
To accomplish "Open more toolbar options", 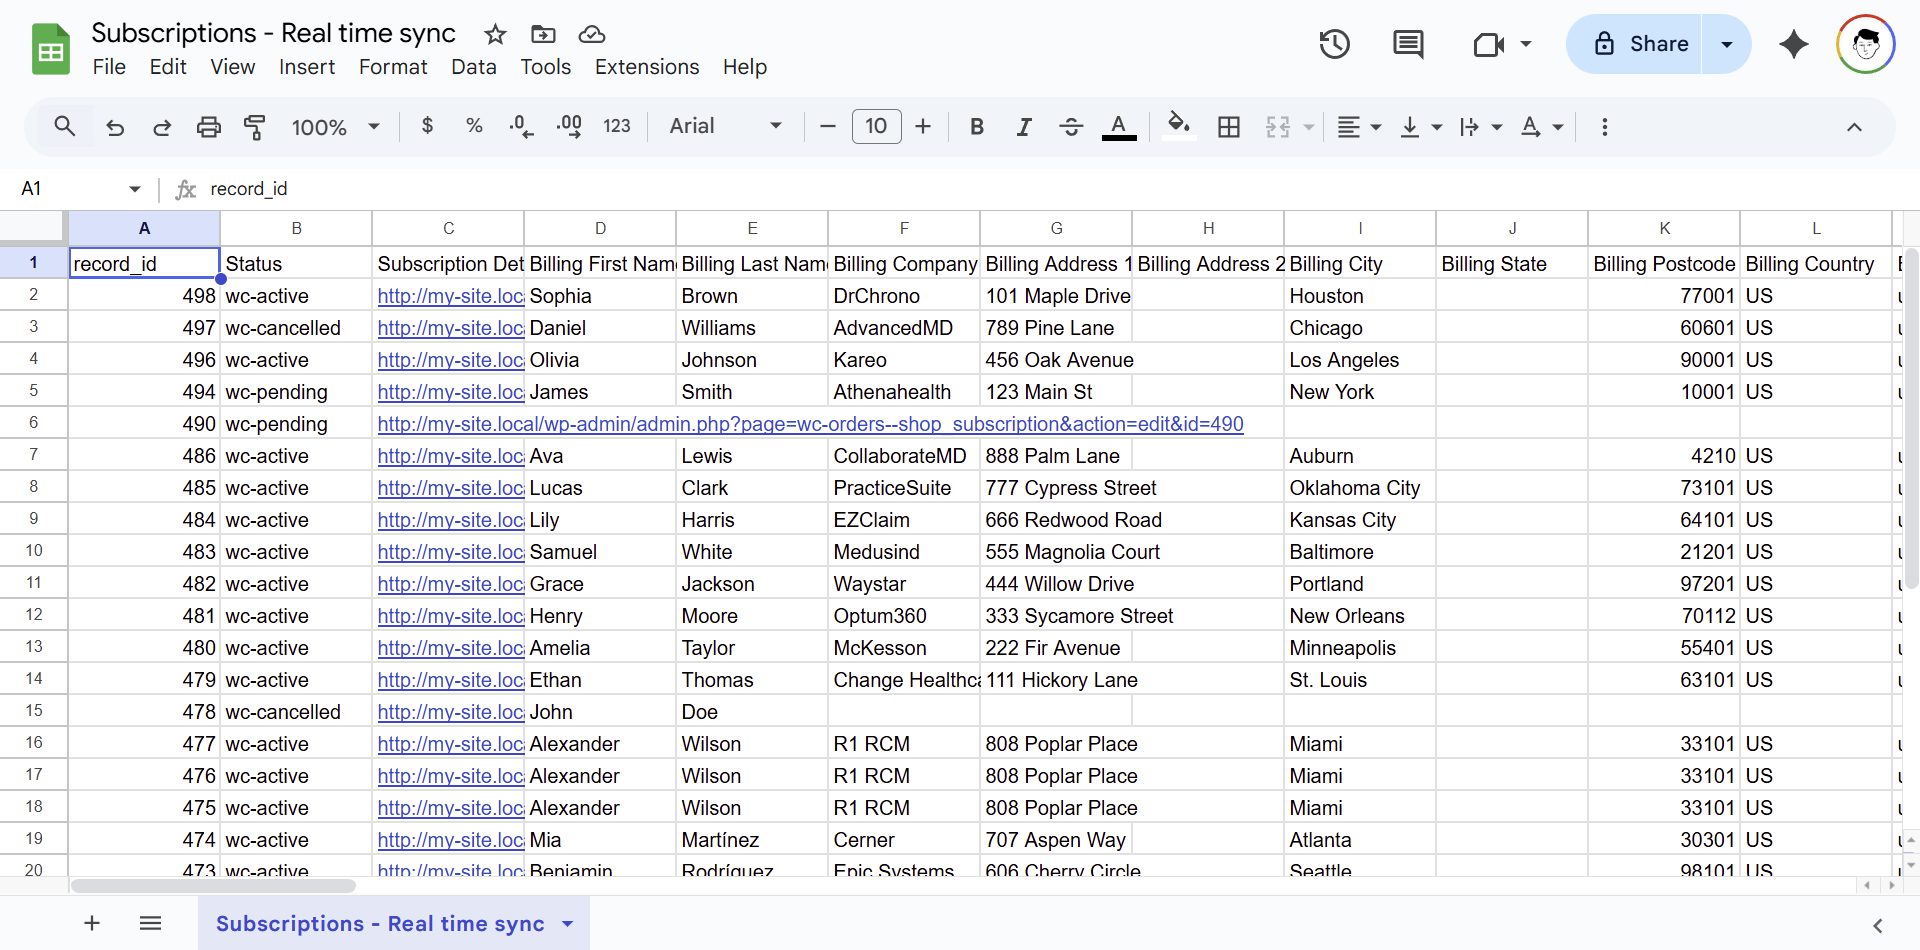I will (x=1605, y=127).
